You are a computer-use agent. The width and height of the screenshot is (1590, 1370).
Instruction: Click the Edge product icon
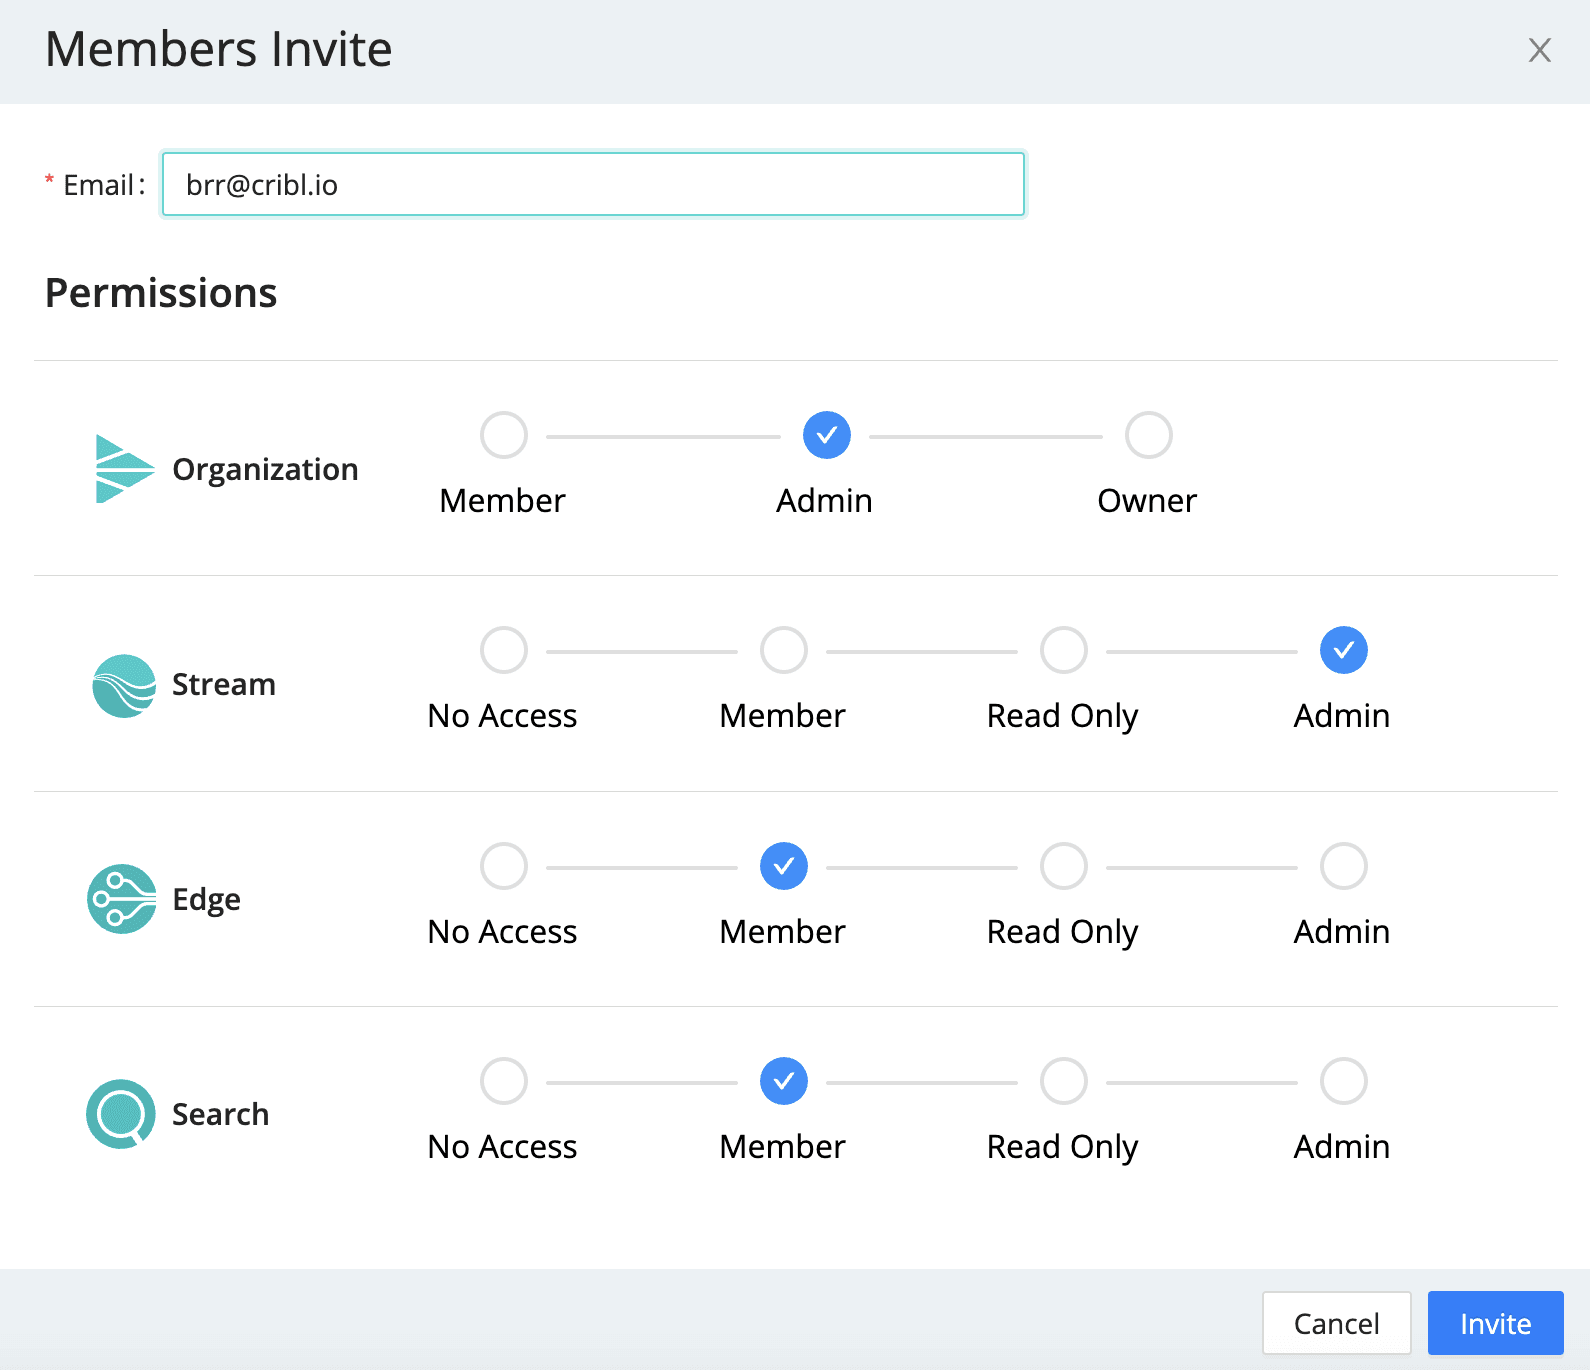[122, 899]
